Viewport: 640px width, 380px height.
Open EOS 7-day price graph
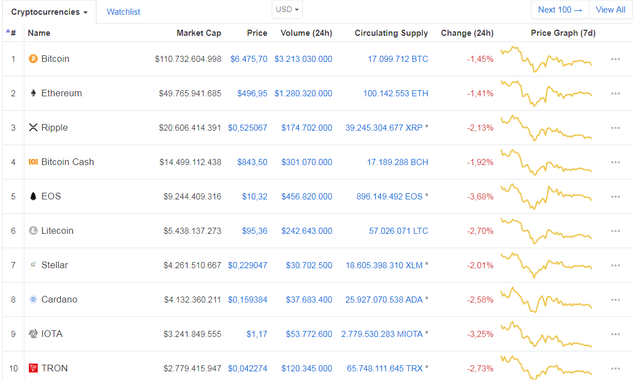(546, 196)
